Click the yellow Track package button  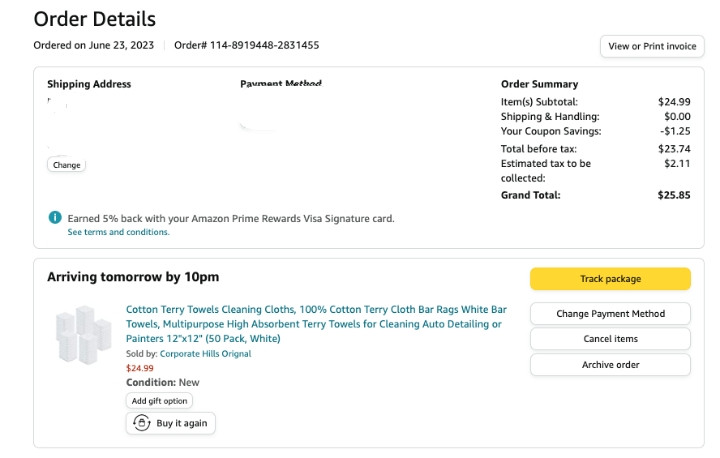pyautogui.click(x=610, y=279)
